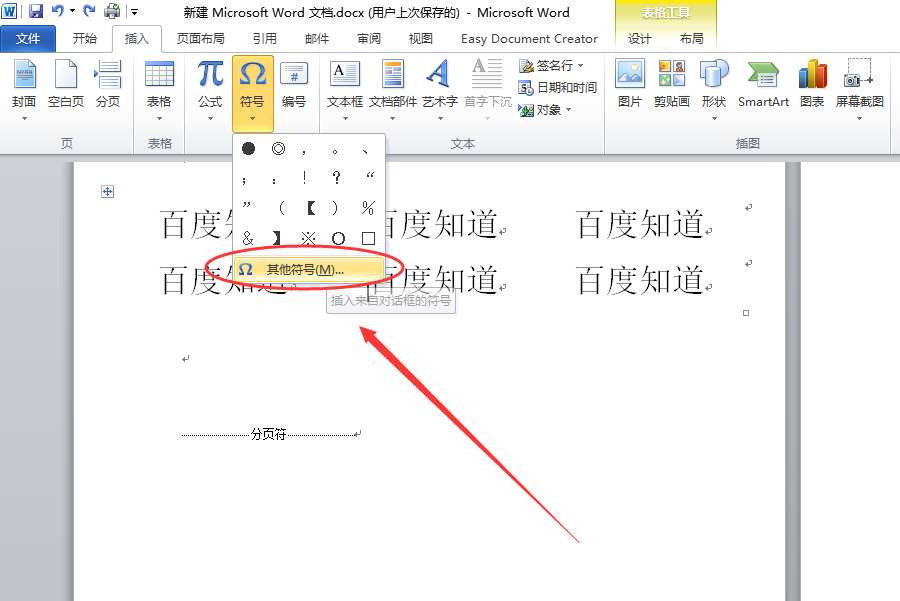Insert the ※ reference mark symbol
The height and width of the screenshot is (601, 900).
308,238
